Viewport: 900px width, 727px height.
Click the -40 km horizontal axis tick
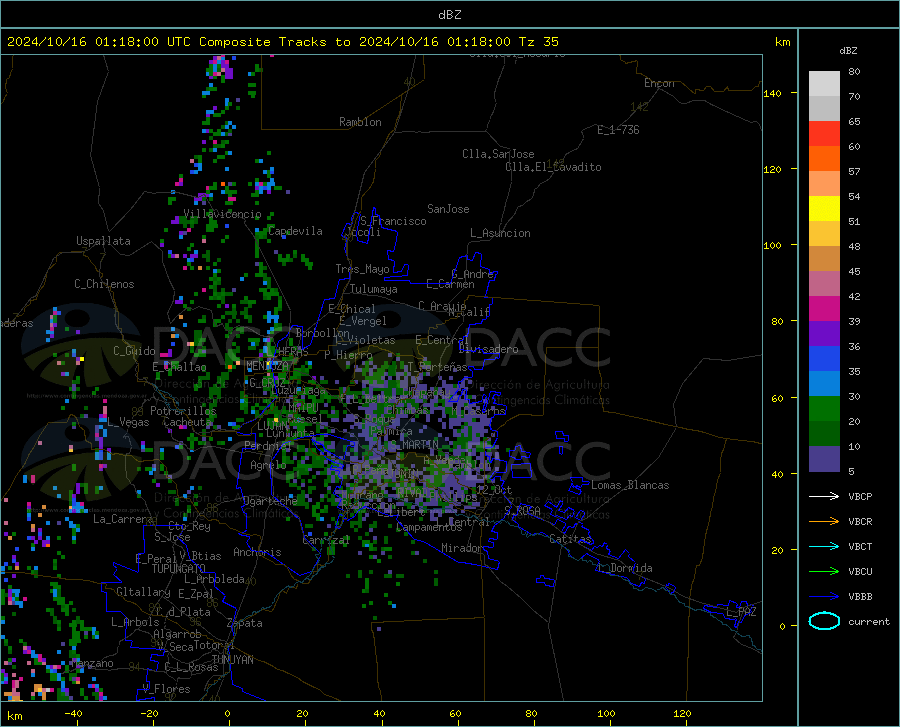[73, 714]
